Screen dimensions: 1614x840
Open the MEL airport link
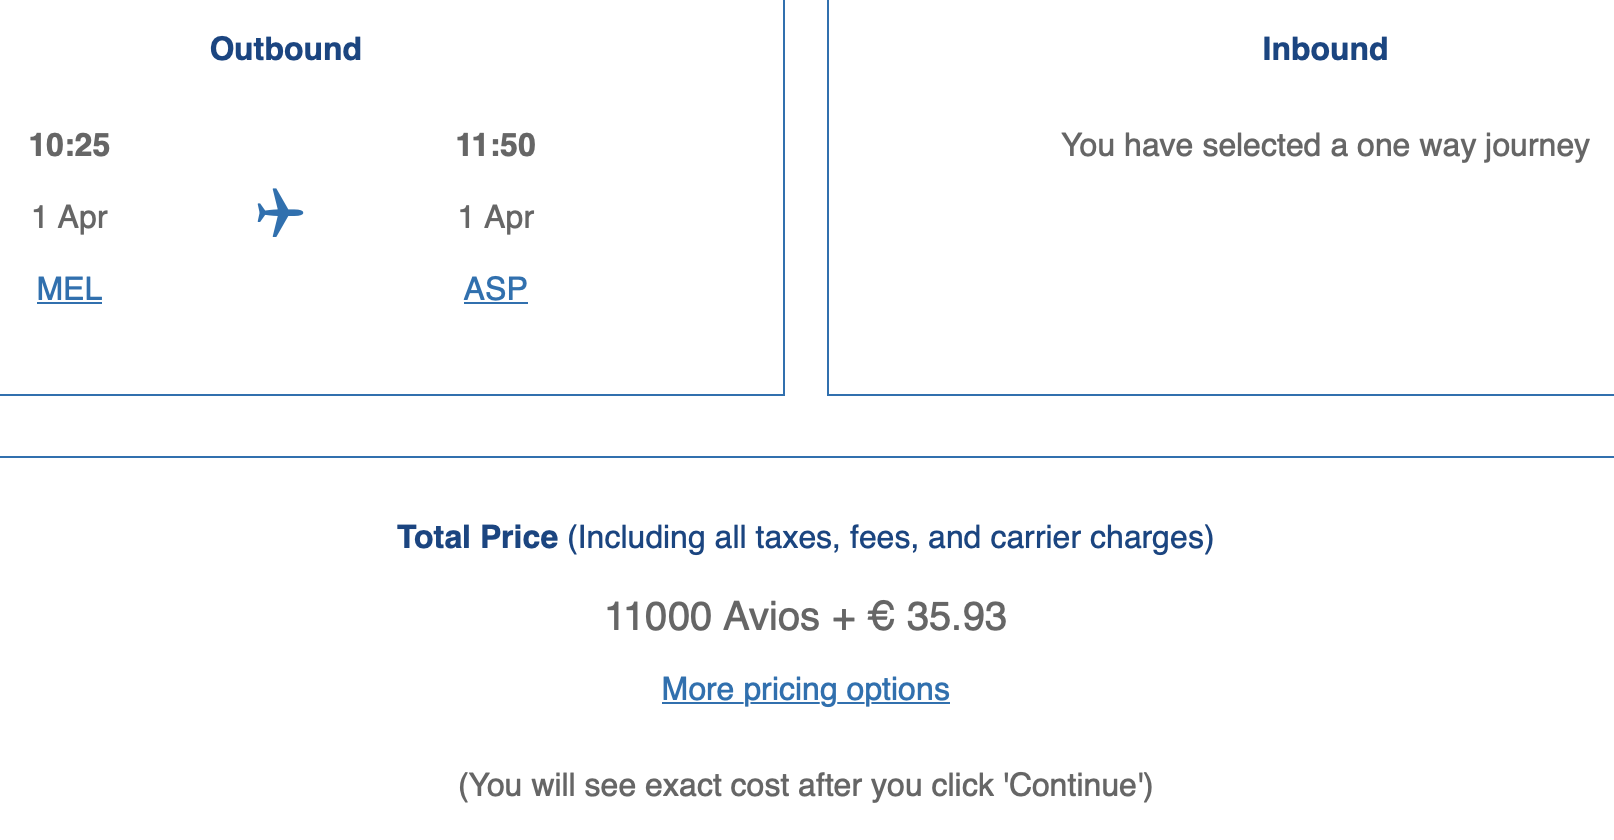(69, 289)
